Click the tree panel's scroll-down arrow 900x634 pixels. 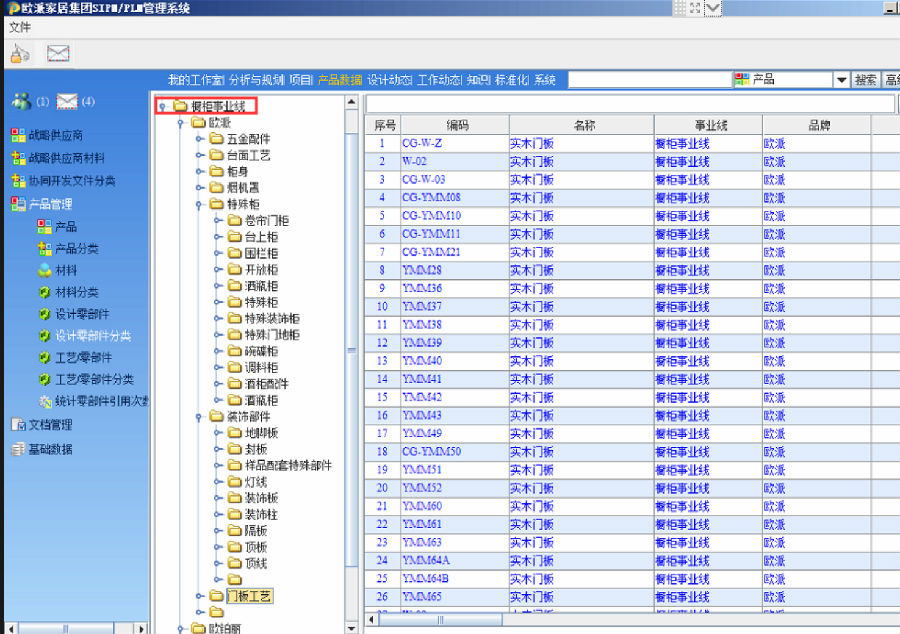pyautogui.click(x=351, y=626)
